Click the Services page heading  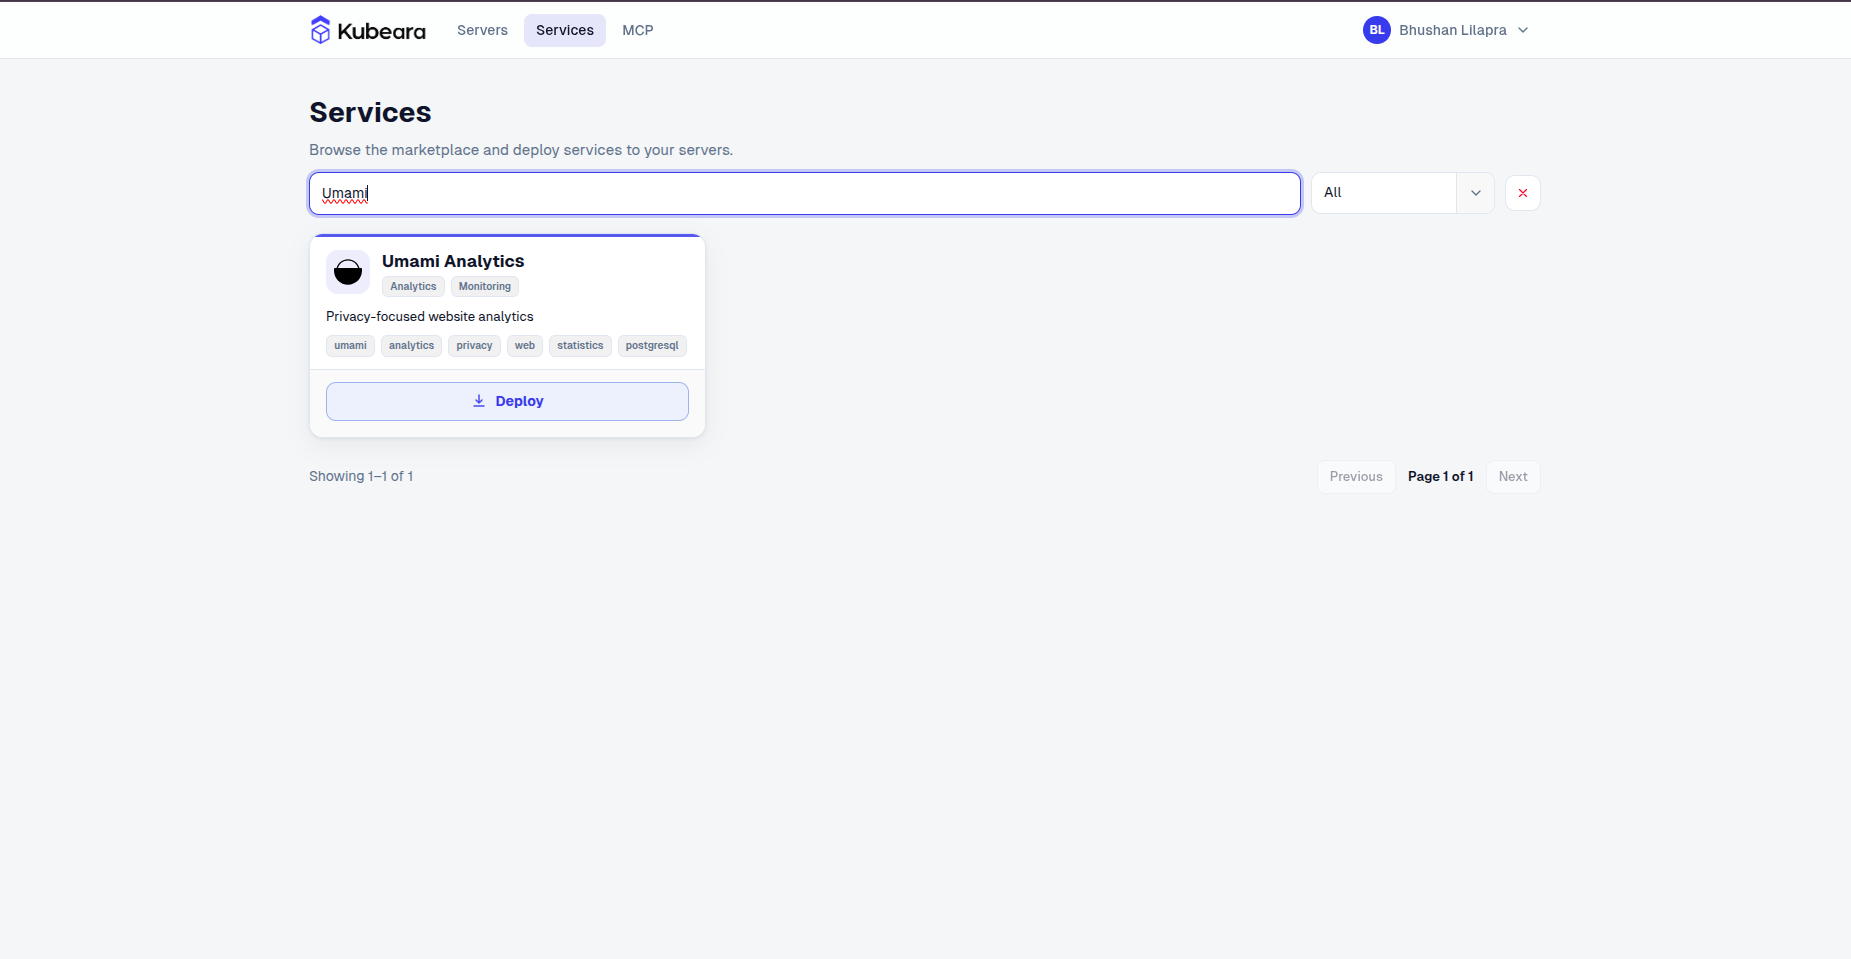coord(370,112)
